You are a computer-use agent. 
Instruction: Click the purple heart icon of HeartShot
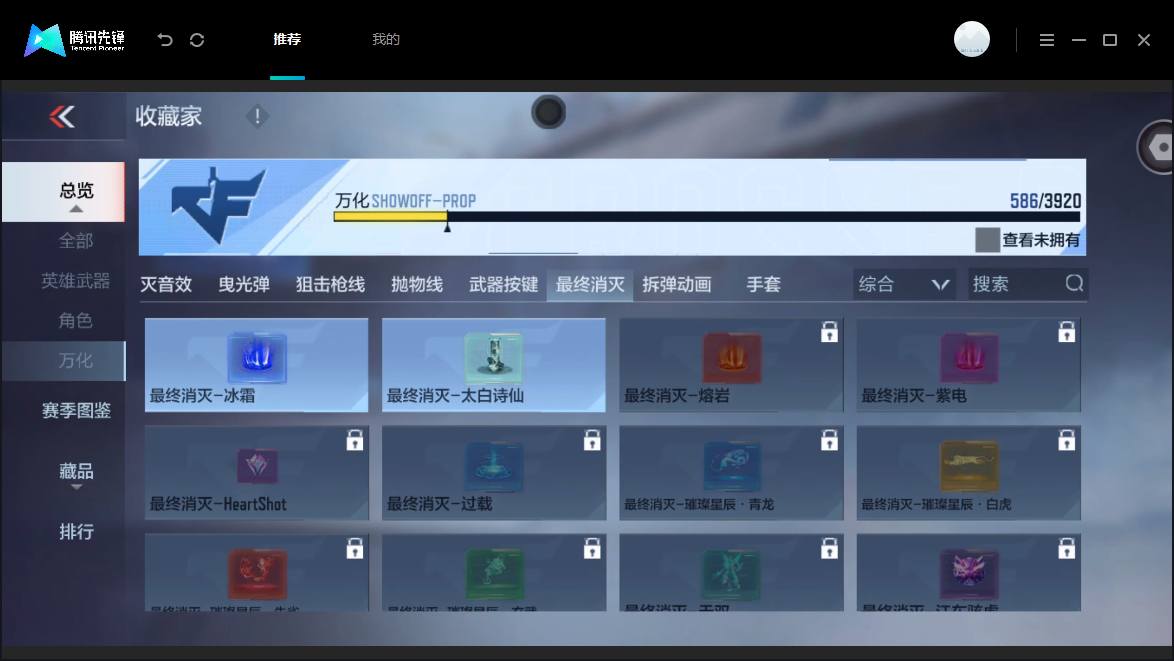point(257,466)
